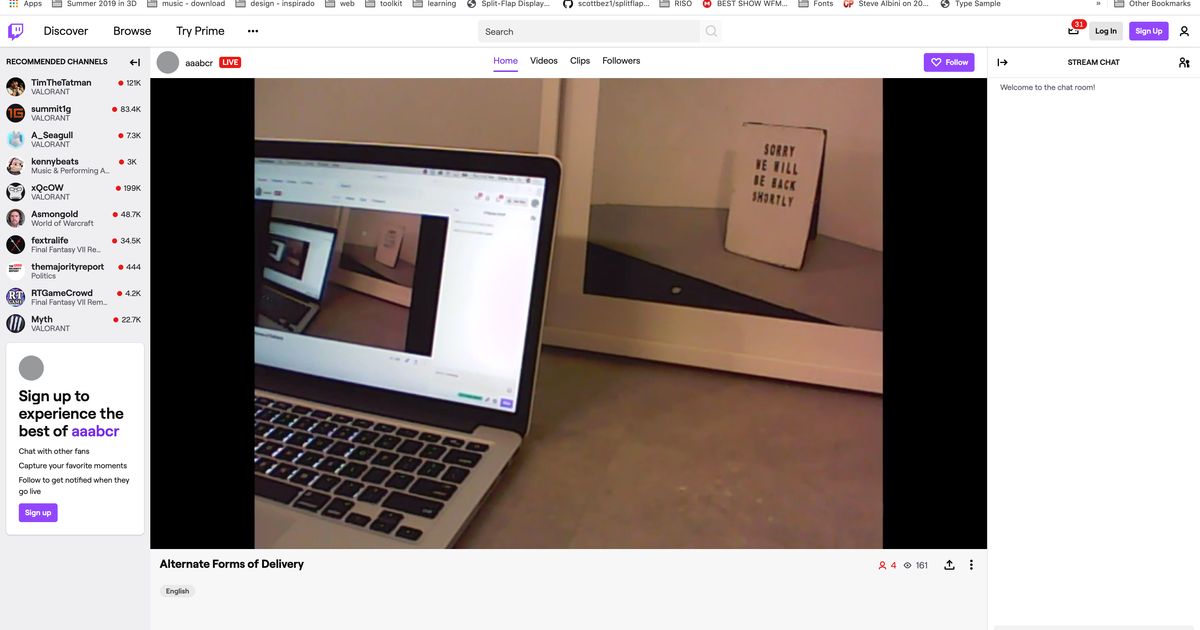Switch to the Videos tab
1200x630 pixels.
(544, 61)
